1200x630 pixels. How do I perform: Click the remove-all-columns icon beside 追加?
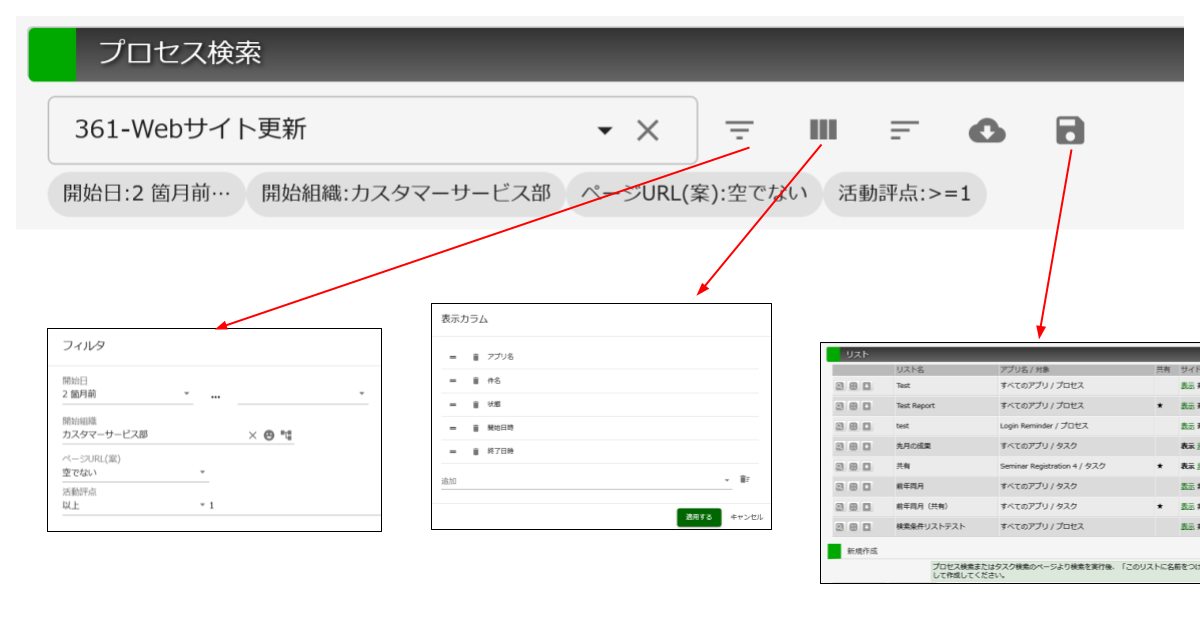tap(744, 480)
